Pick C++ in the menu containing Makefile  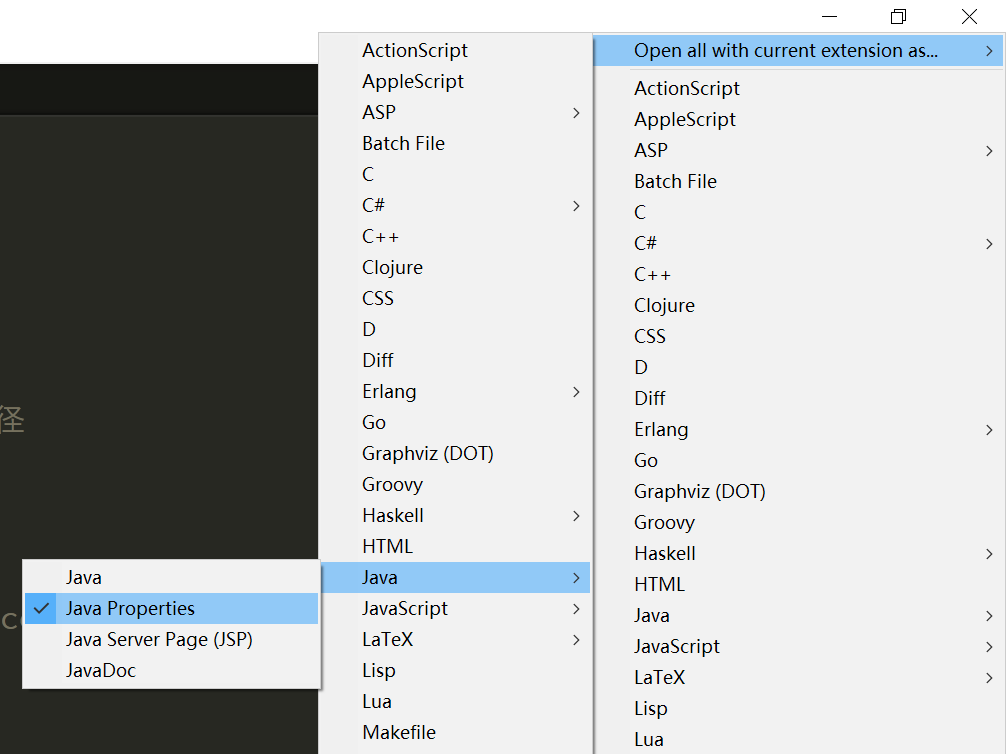pos(455,237)
